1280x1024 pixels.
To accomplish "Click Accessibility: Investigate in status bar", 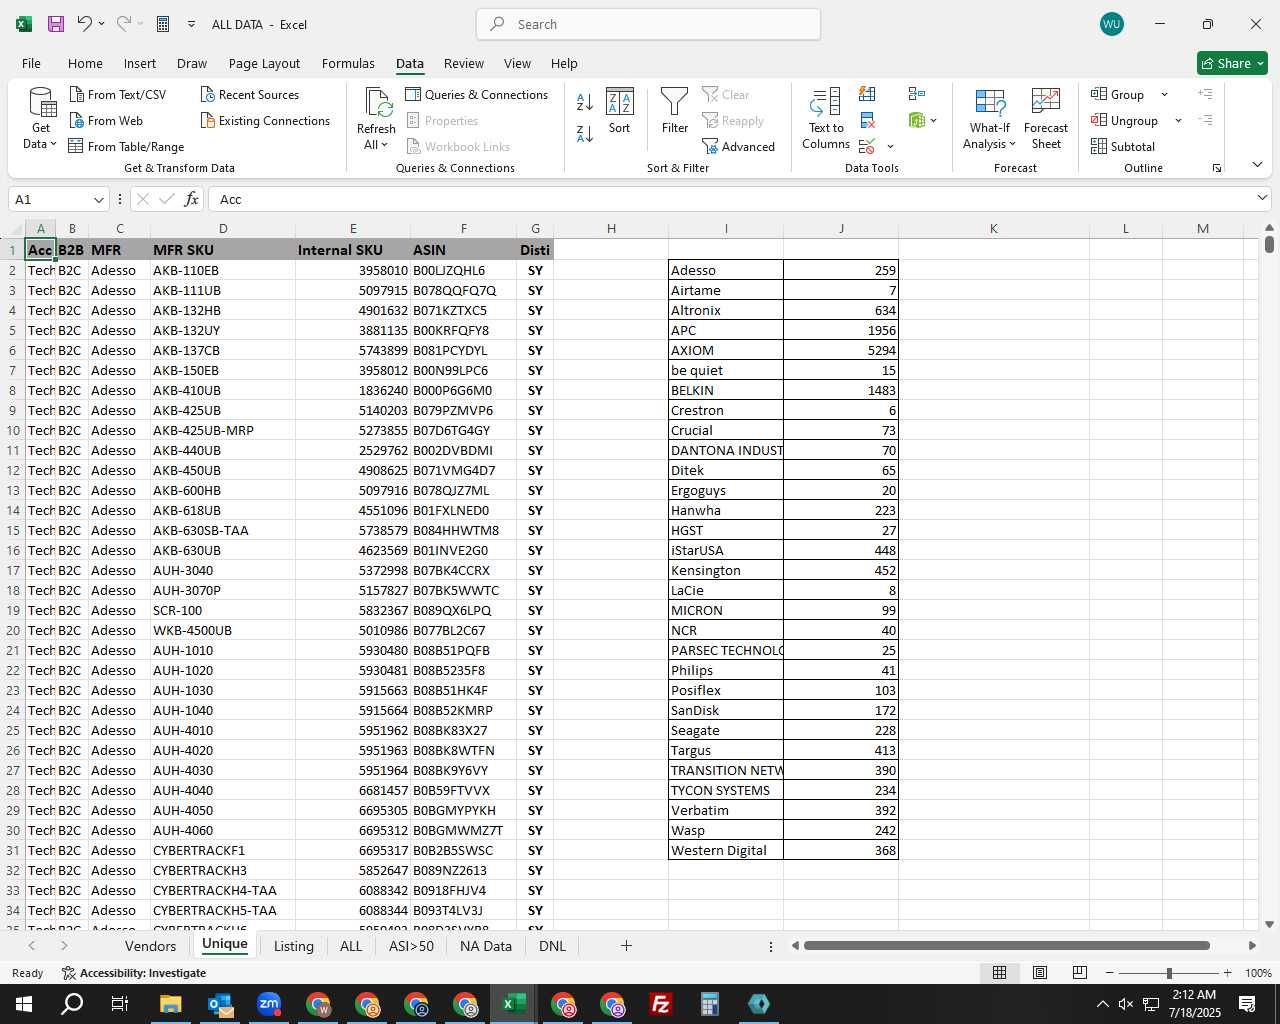I will [x=134, y=972].
